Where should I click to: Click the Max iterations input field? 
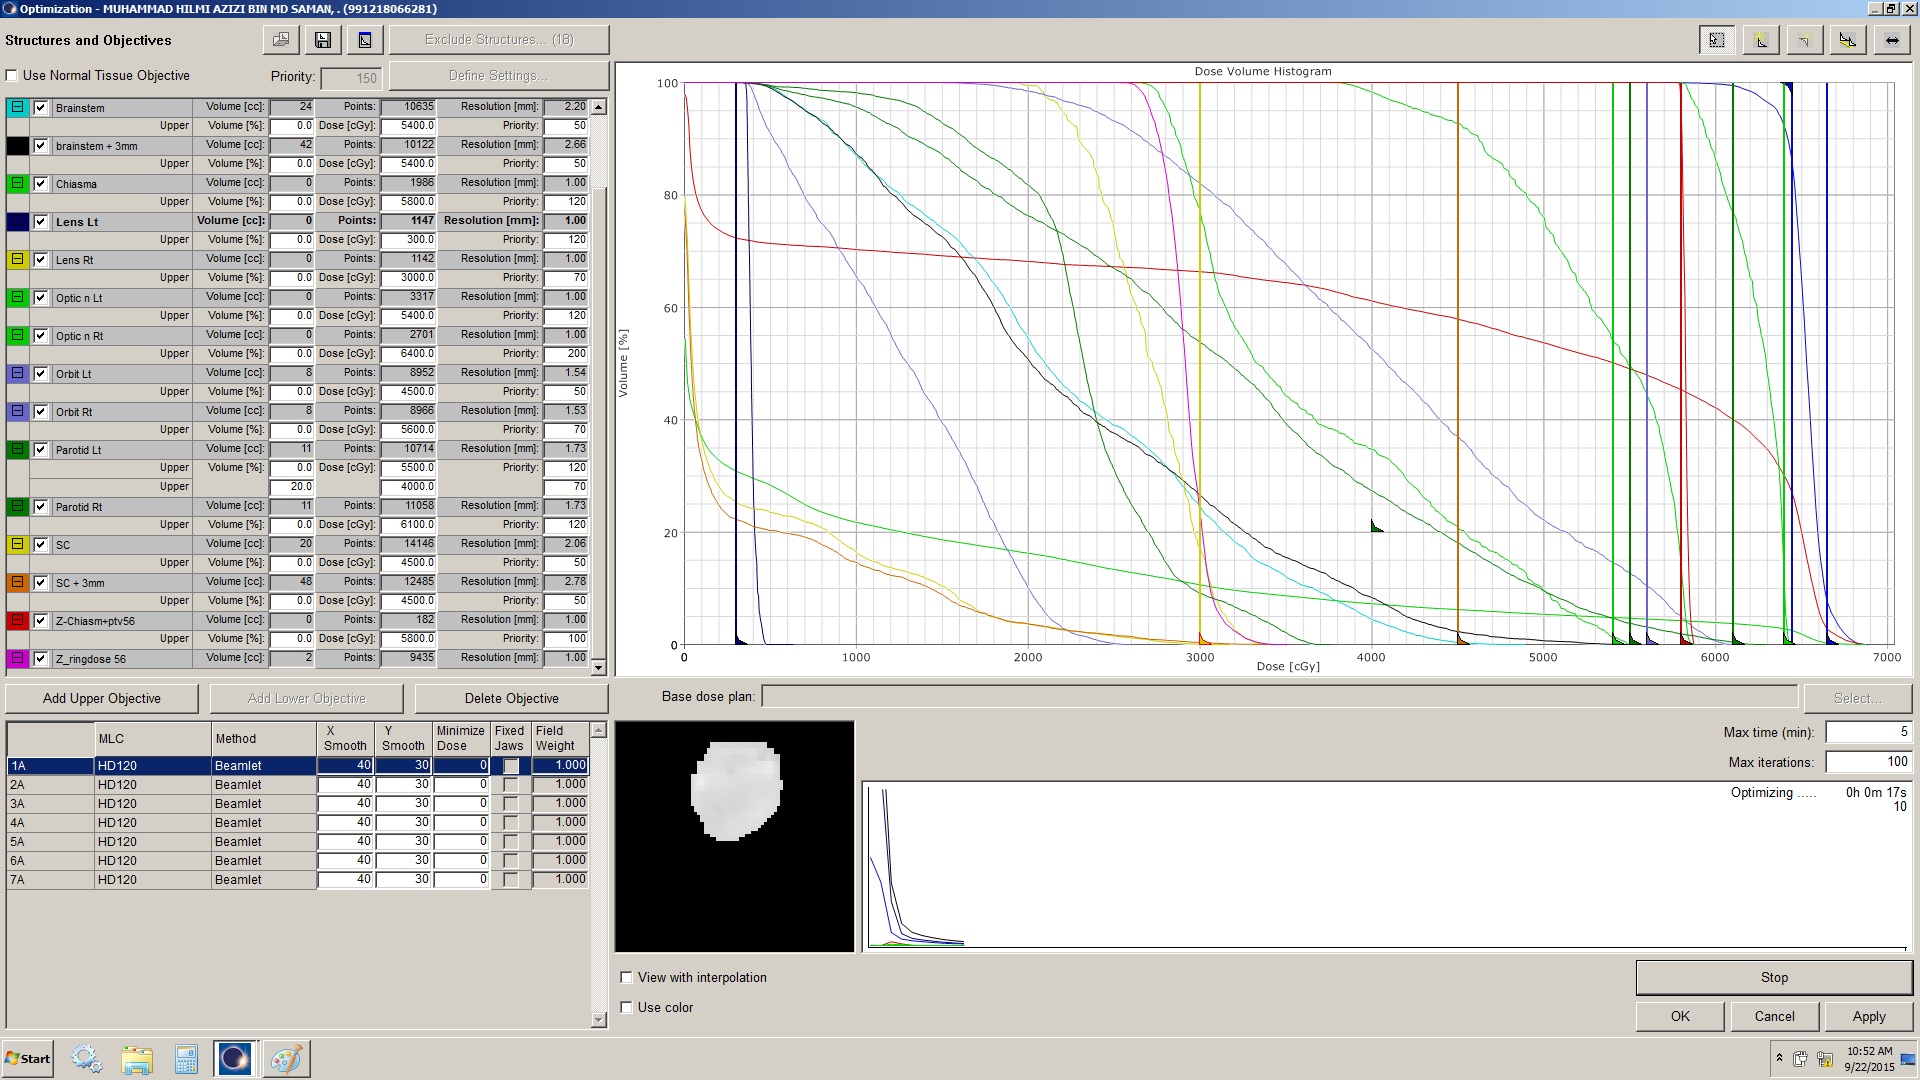coord(1868,762)
